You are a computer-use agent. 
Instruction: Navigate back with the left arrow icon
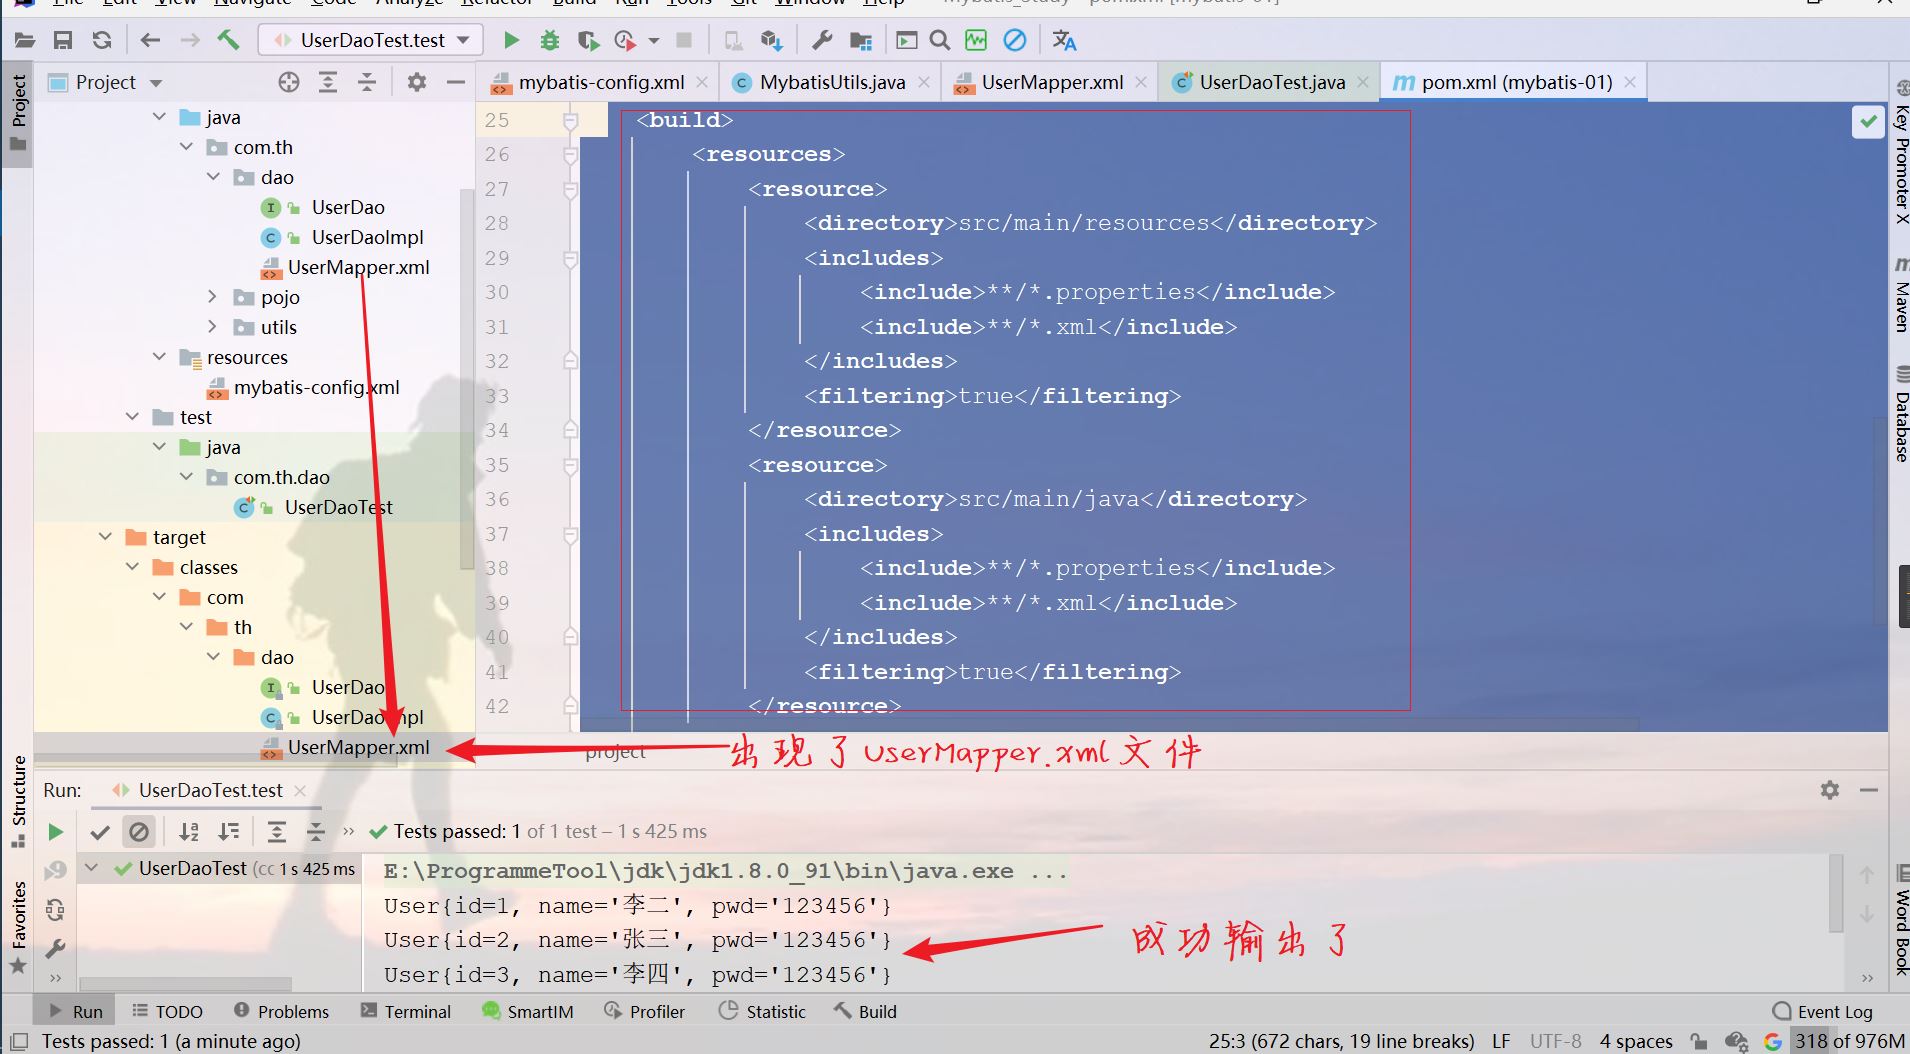151,40
